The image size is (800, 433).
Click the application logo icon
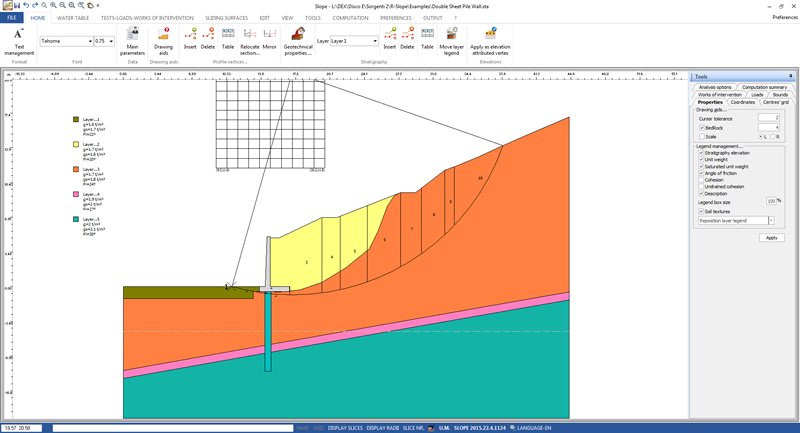(7, 6)
